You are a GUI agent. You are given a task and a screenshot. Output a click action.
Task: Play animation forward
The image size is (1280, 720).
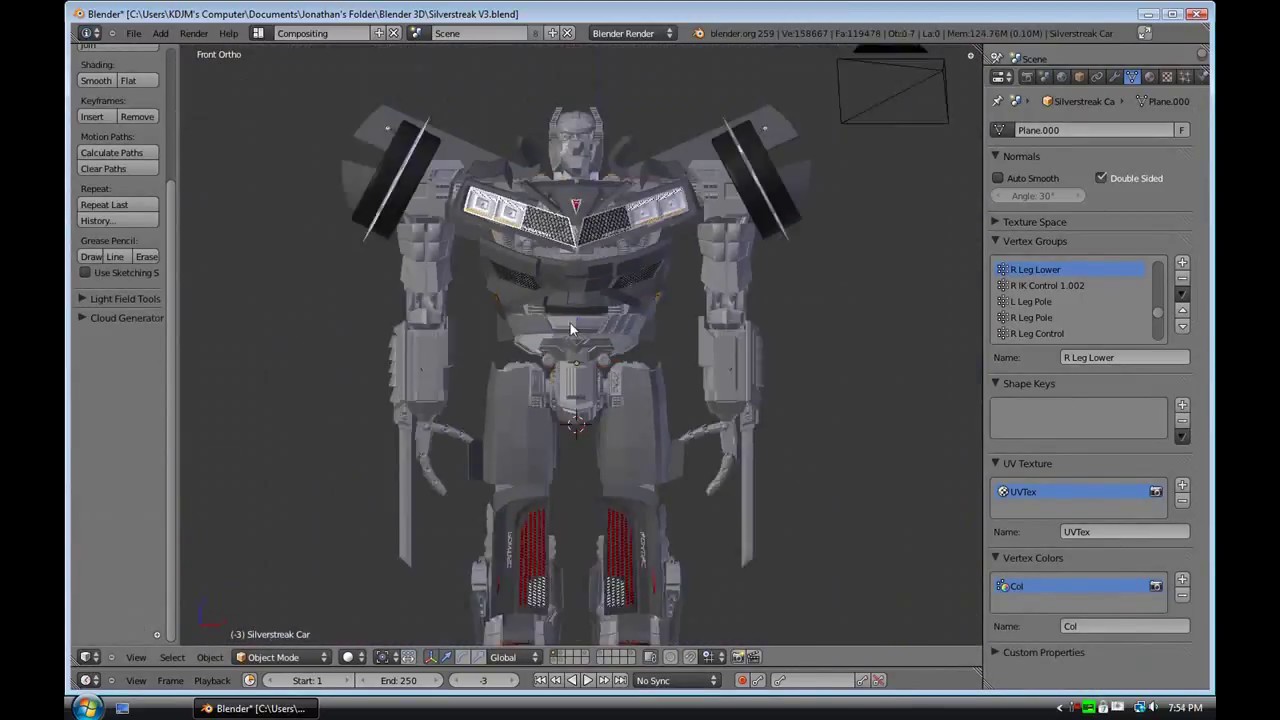pos(588,680)
